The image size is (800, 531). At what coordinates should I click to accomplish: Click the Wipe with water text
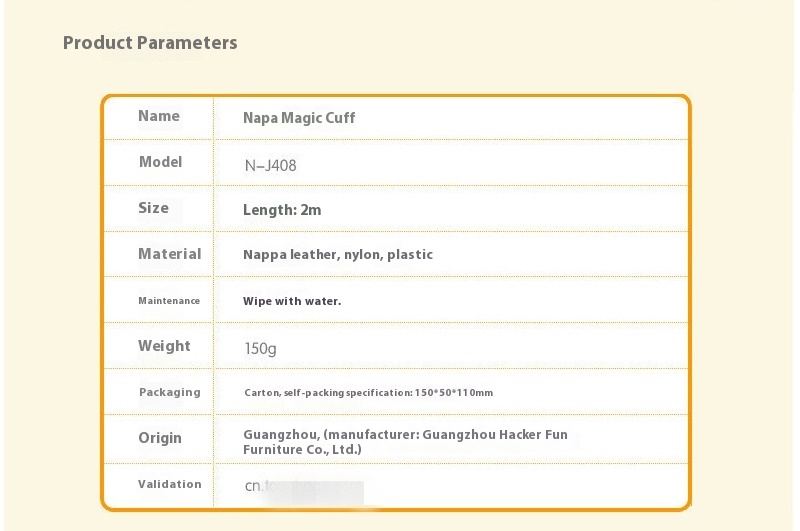292,301
